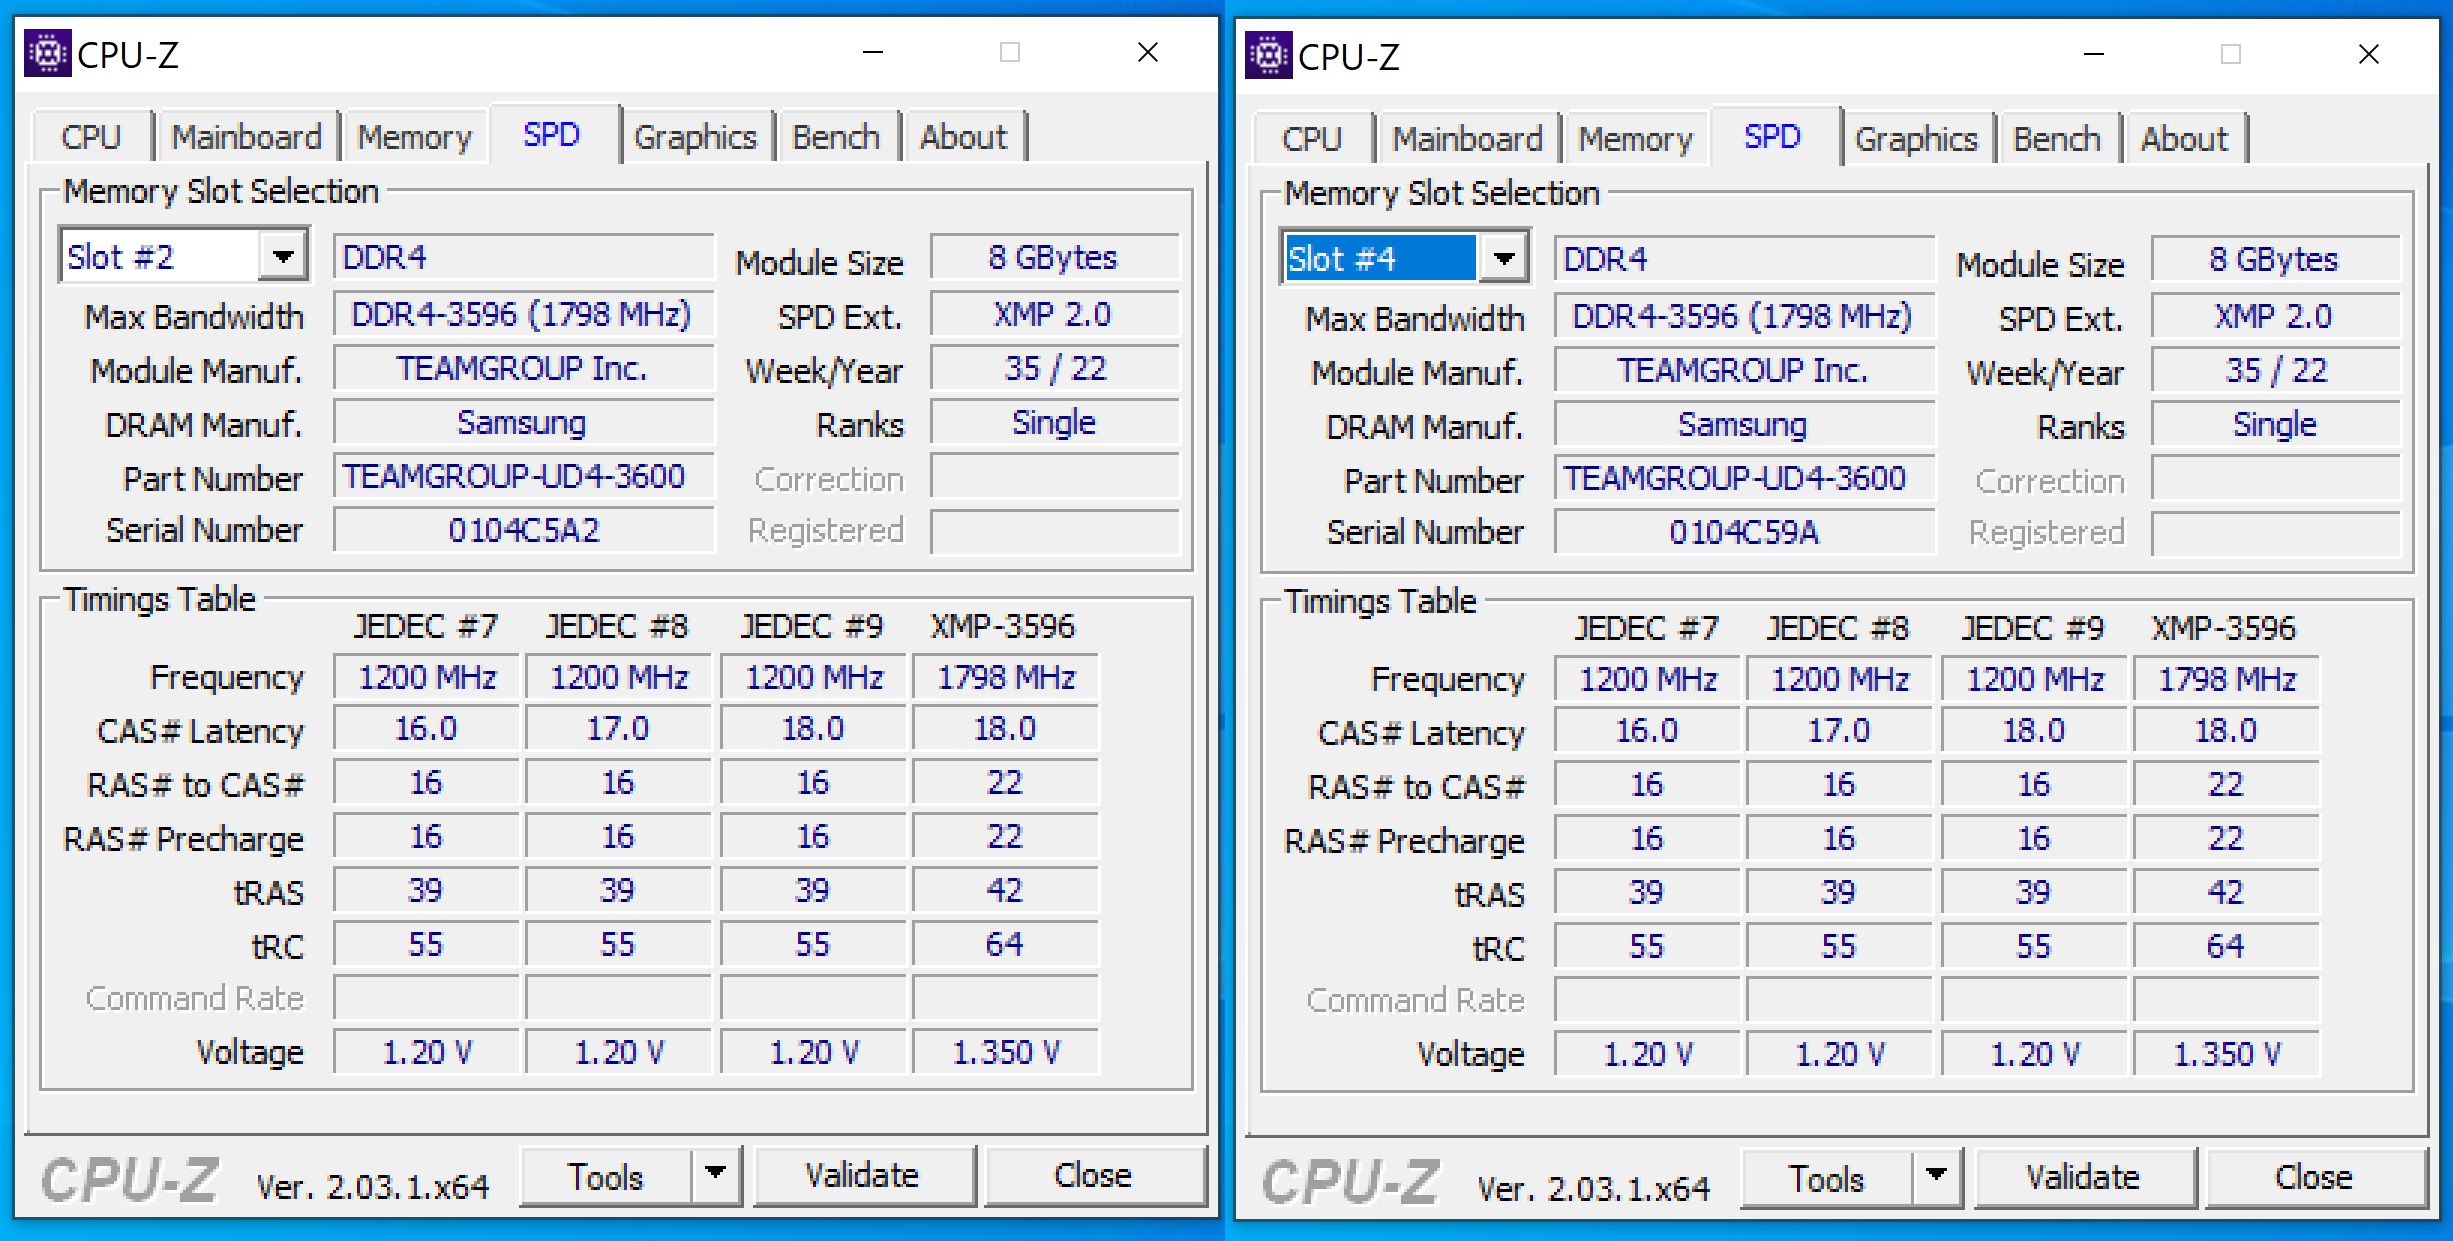Click XMP-3596 frequency 1798 MHz in right window
Viewport: 2453px width, 1241px height.
(2227, 679)
